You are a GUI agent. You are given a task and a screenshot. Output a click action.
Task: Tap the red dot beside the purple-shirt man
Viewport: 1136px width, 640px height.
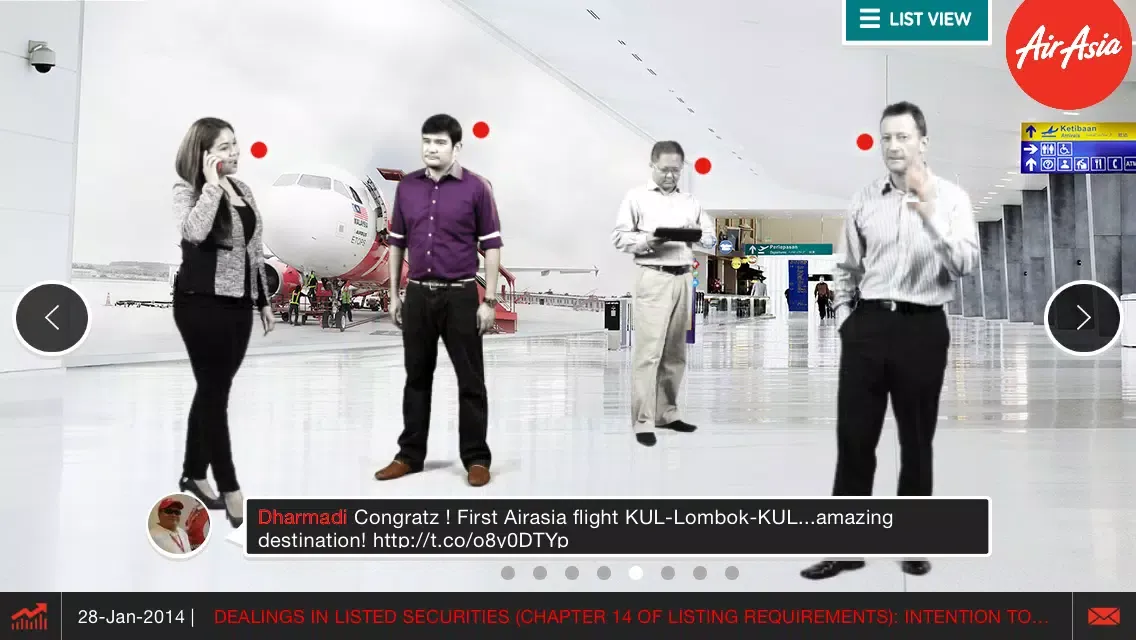click(480, 130)
